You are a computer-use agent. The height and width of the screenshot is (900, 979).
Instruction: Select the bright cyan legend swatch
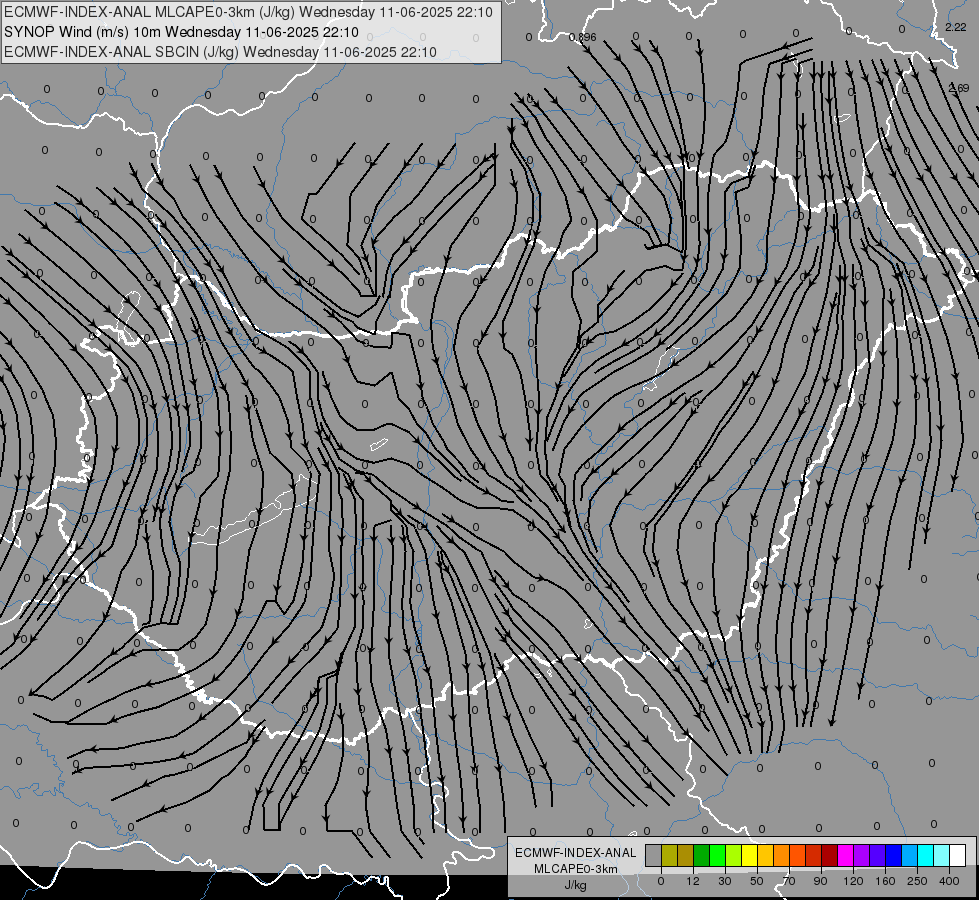pos(926,855)
